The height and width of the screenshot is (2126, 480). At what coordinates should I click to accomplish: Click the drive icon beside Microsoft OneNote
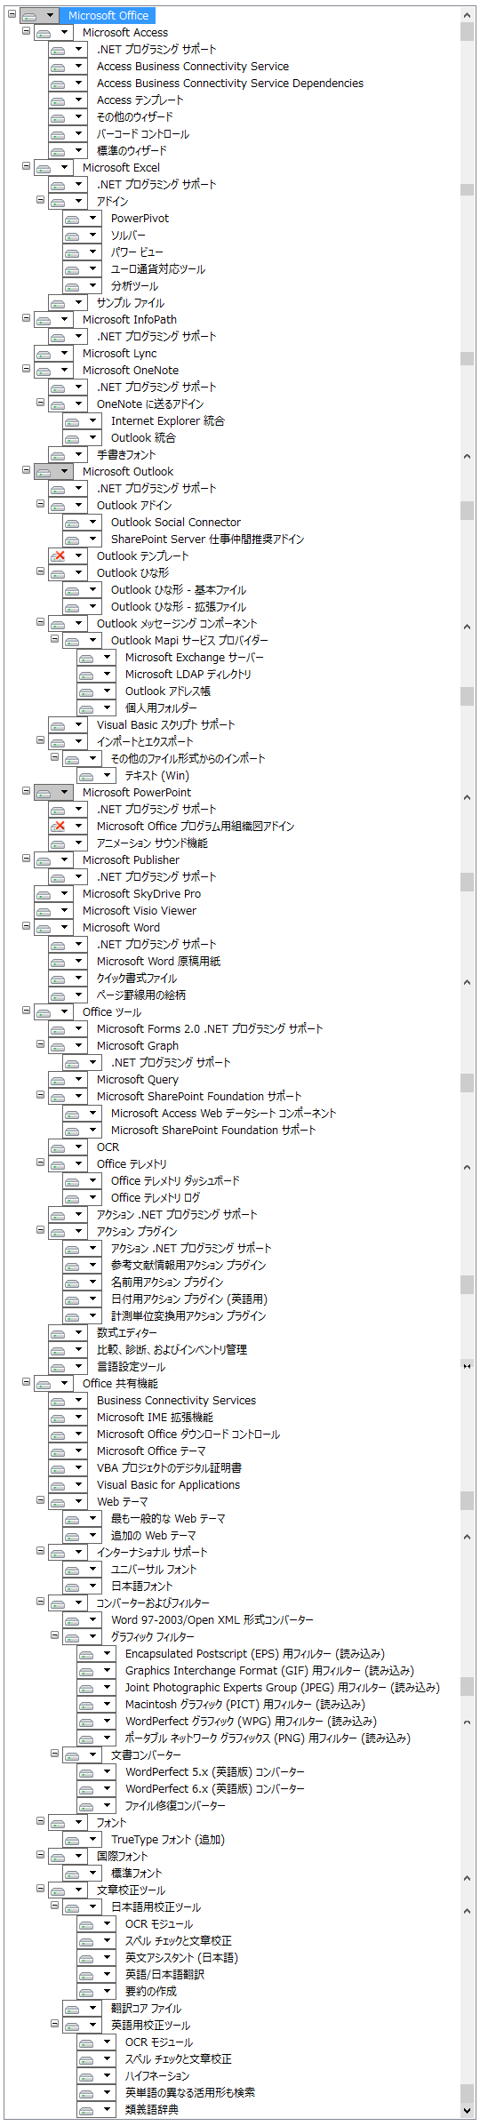(44, 371)
